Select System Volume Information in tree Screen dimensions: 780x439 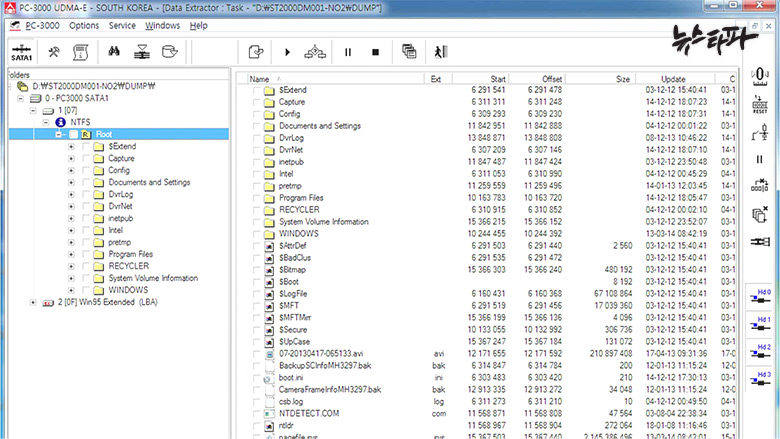click(153, 278)
